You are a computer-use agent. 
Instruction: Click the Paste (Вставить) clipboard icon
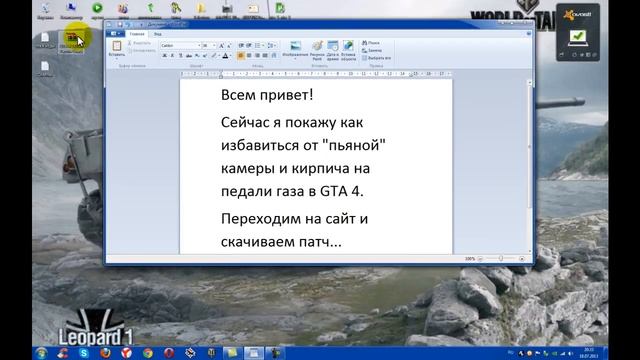[x=117, y=46]
